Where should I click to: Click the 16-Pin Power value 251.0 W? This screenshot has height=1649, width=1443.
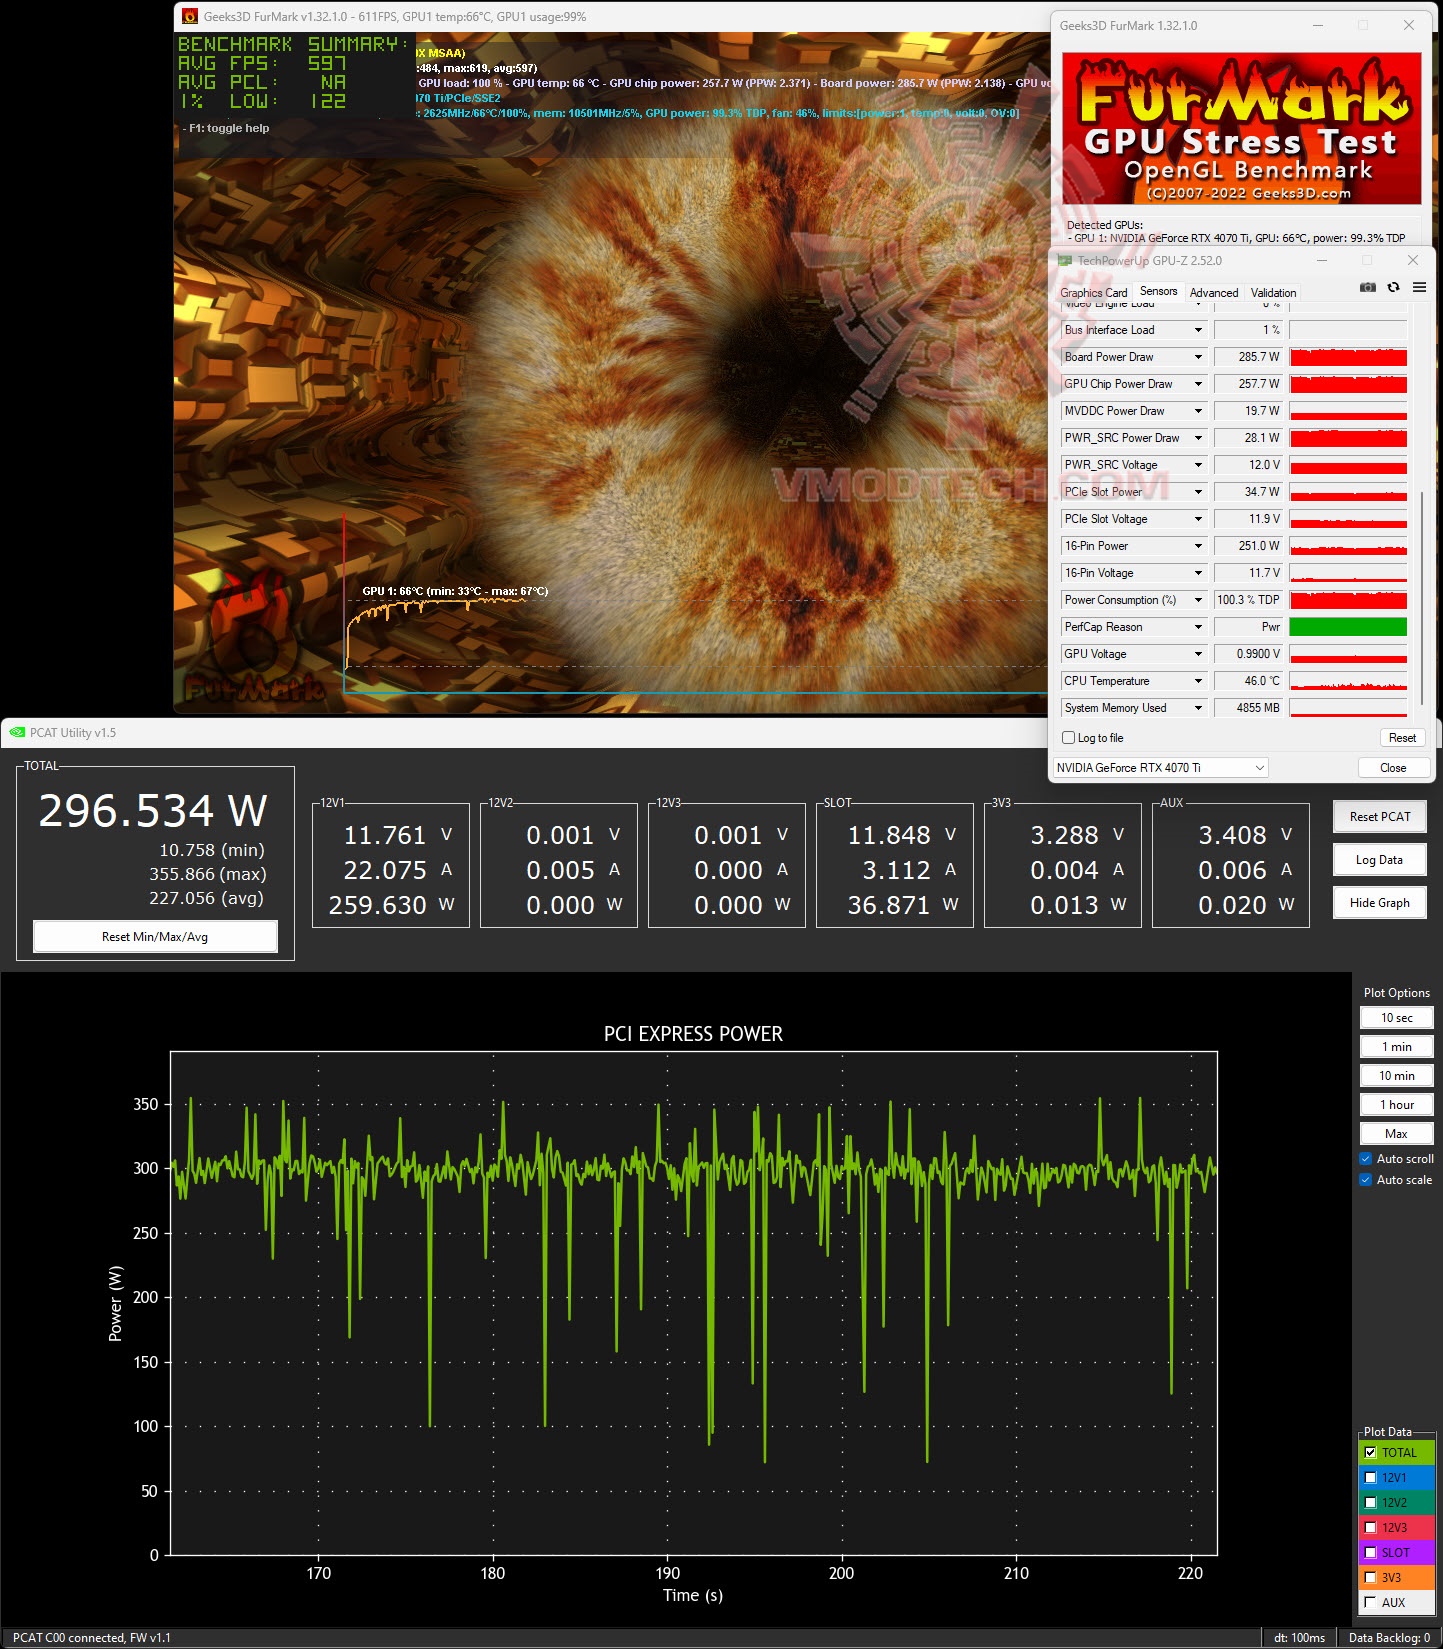1247,546
